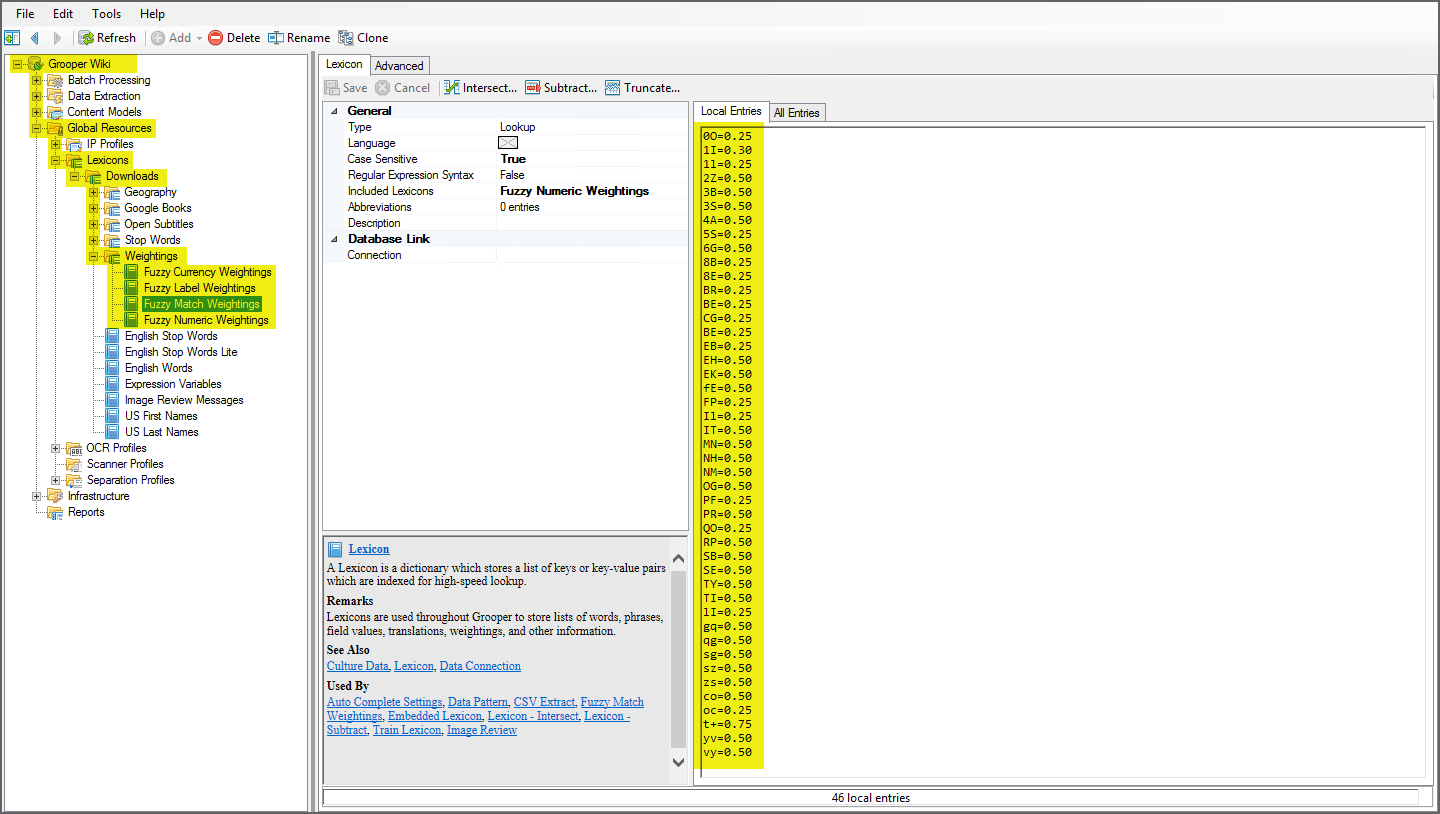Switch to the All Entries tab
Viewport: 1440px width, 814px height.
796,113
